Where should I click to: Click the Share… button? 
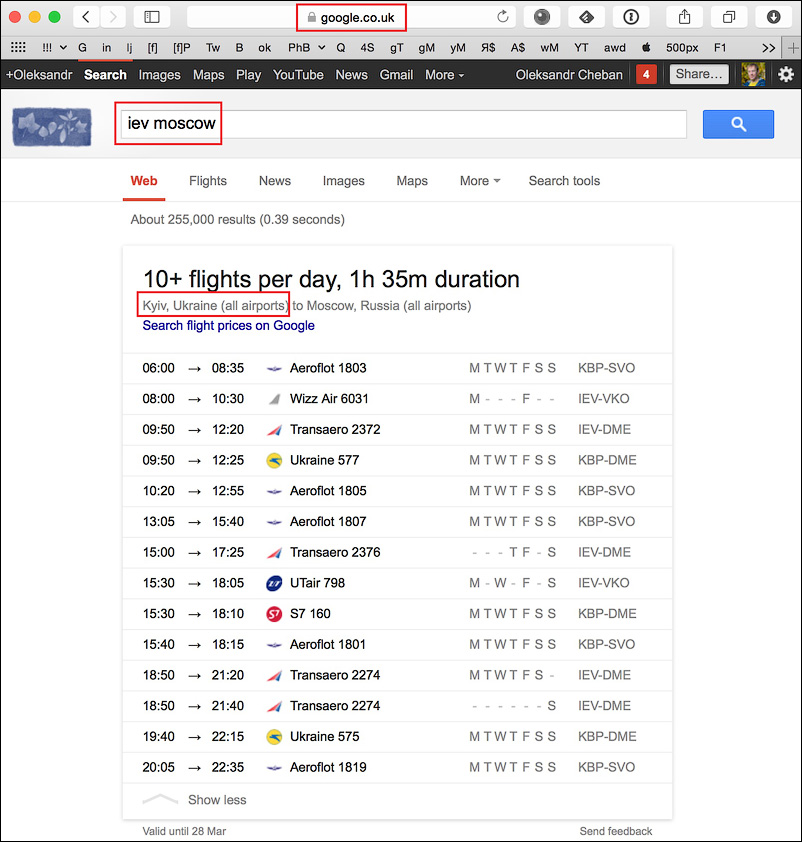(x=699, y=75)
